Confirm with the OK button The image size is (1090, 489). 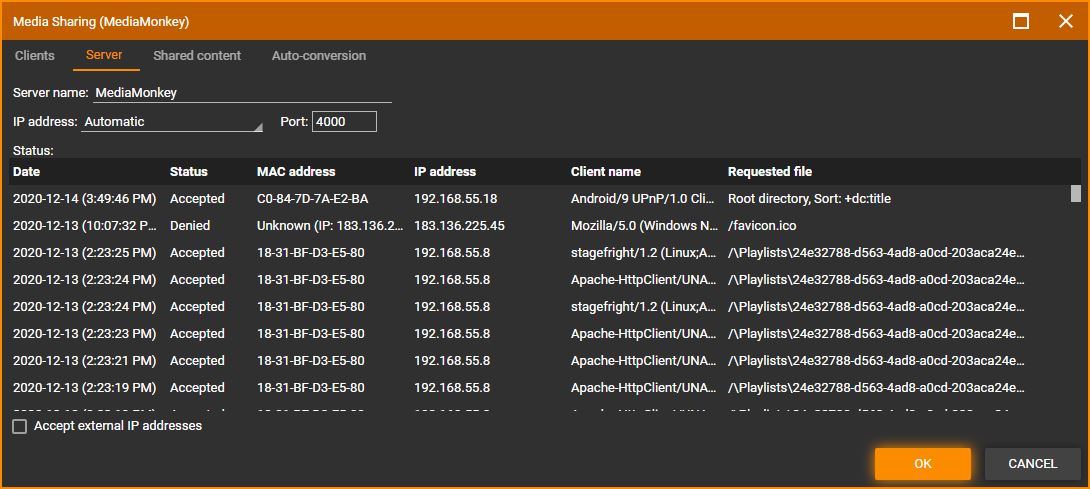pyautogui.click(x=922, y=464)
